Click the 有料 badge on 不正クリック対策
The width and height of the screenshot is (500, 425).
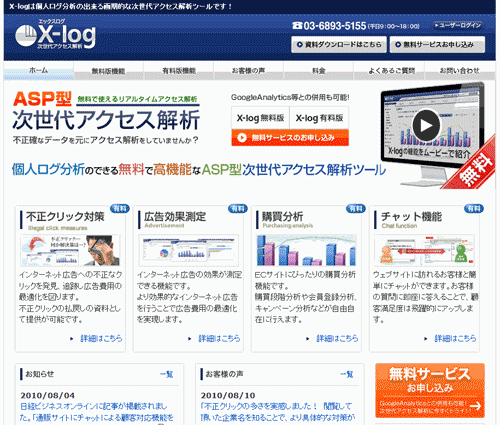point(119,209)
